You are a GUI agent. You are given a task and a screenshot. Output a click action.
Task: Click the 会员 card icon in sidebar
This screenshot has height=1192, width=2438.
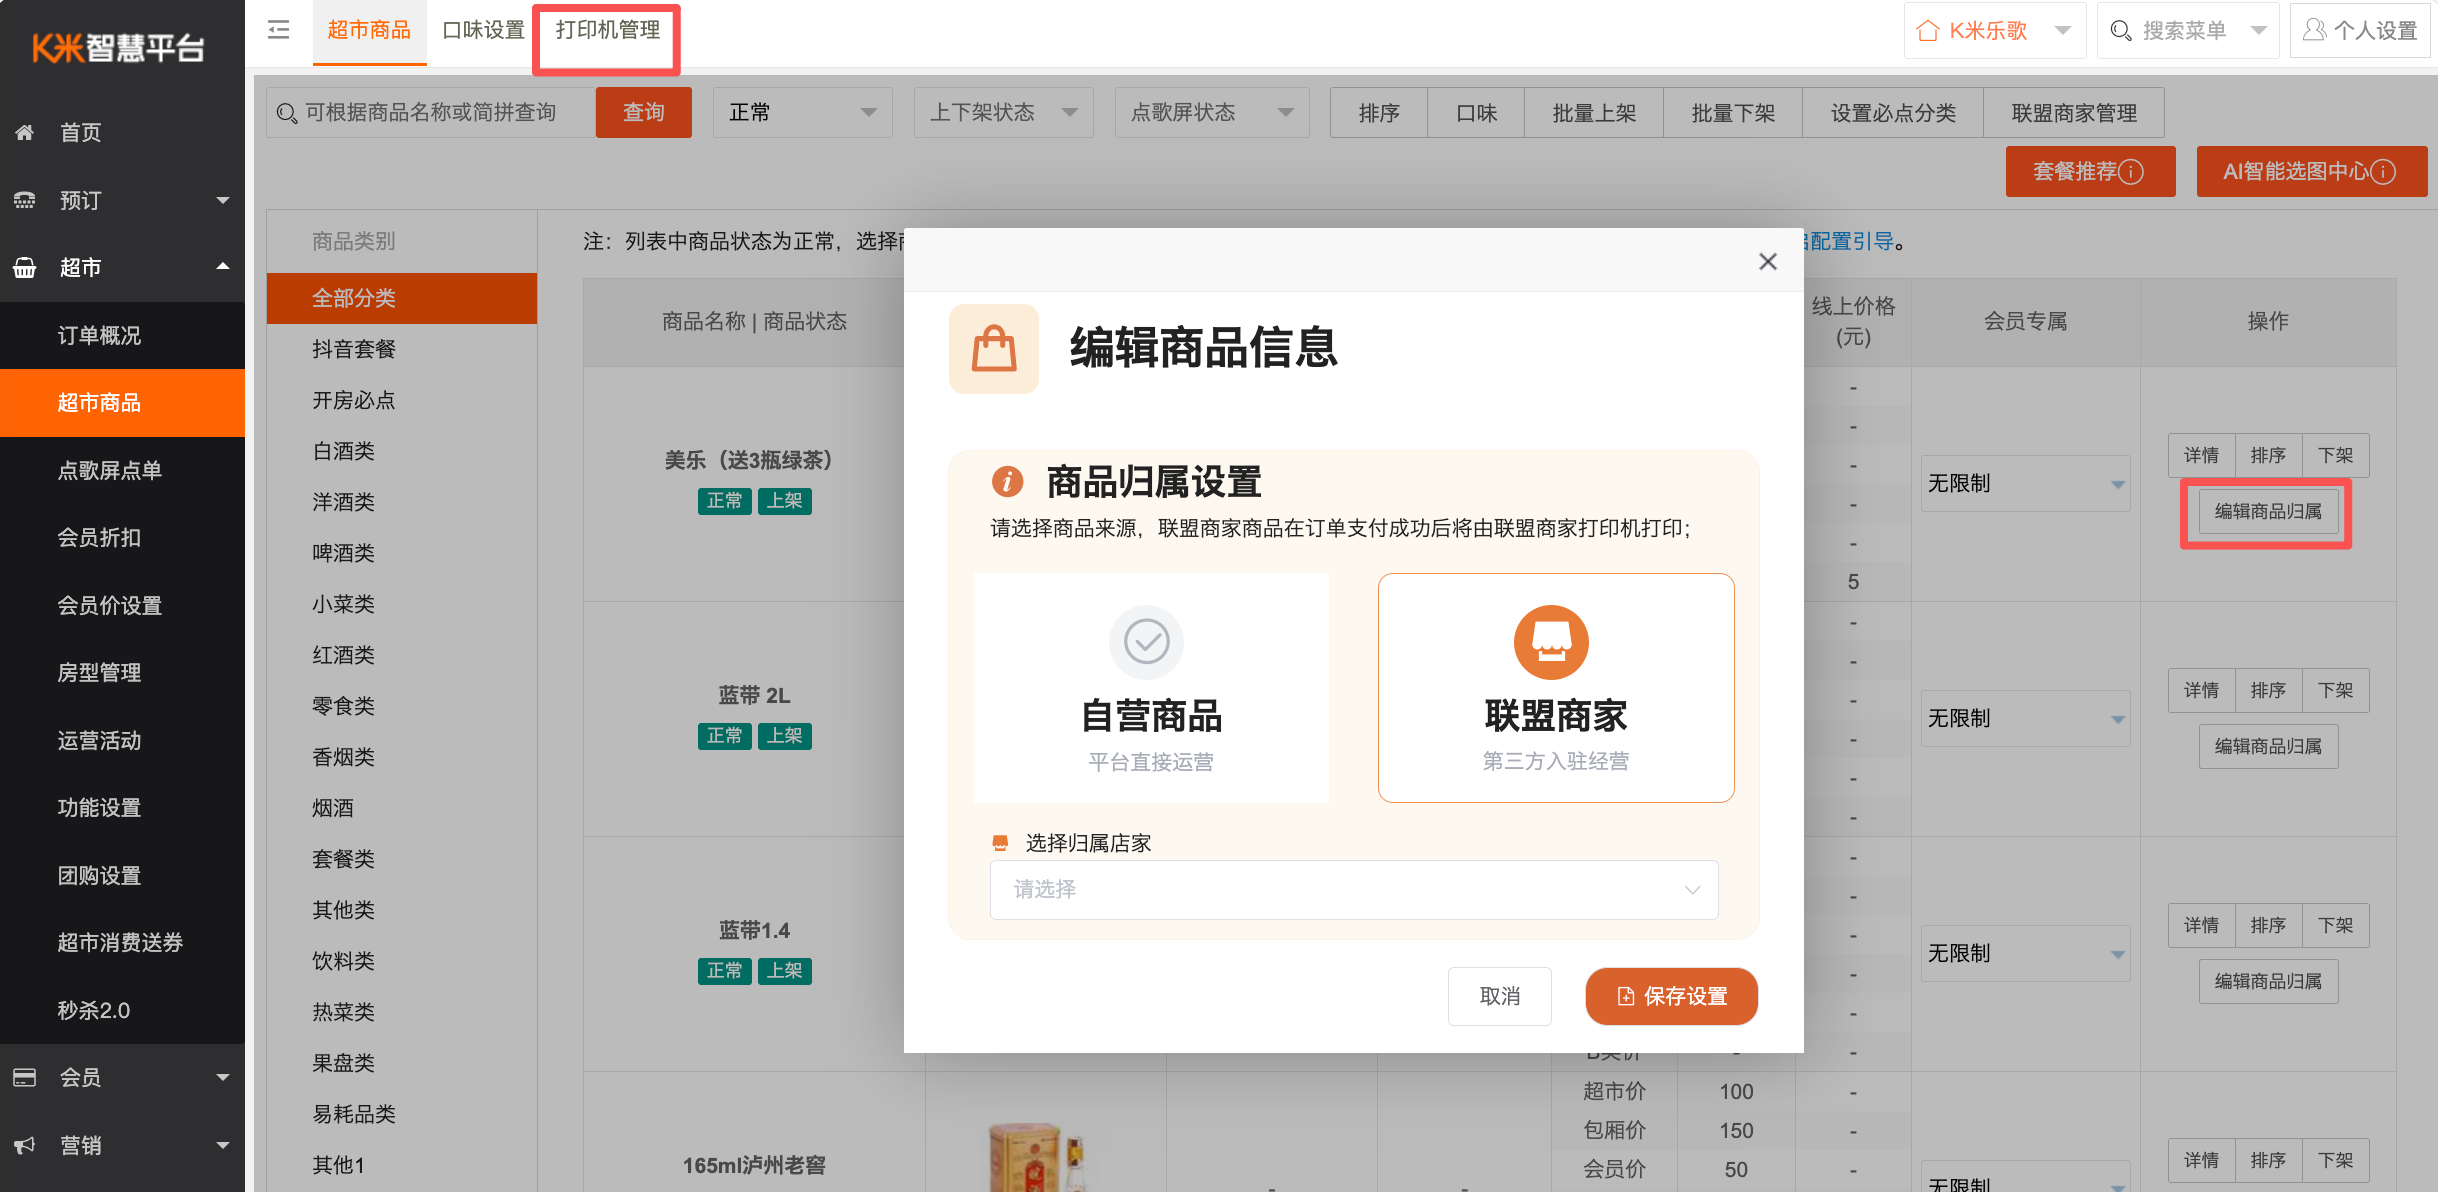(25, 1077)
